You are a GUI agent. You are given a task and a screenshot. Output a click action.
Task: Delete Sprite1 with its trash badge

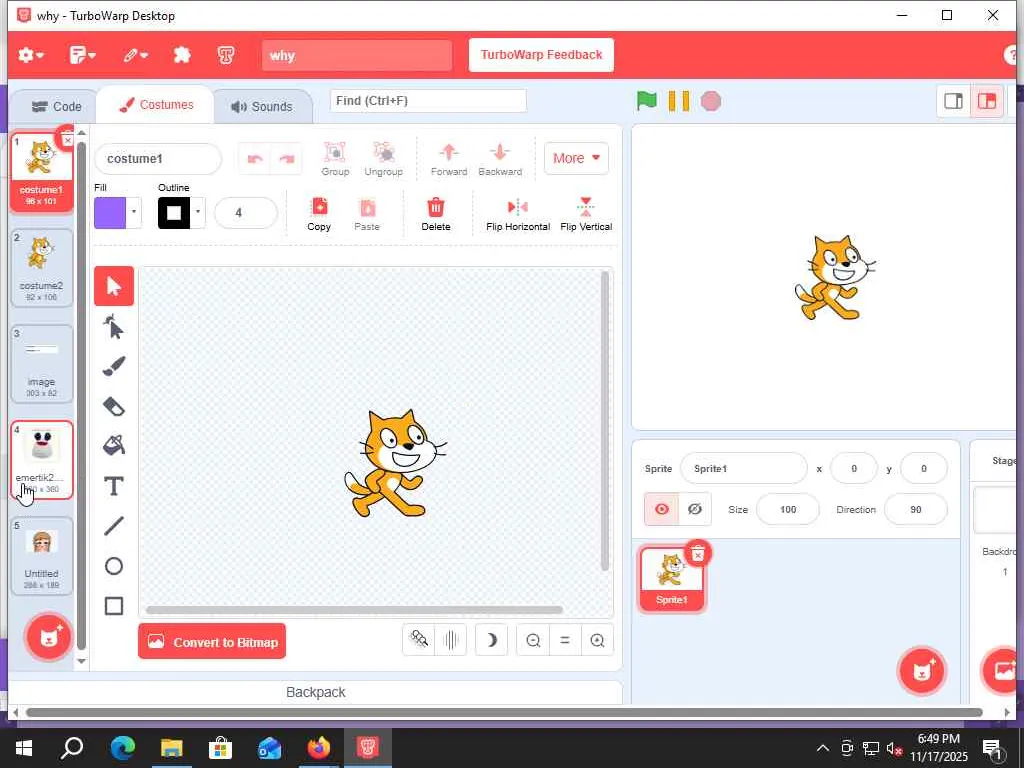pos(697,554)
